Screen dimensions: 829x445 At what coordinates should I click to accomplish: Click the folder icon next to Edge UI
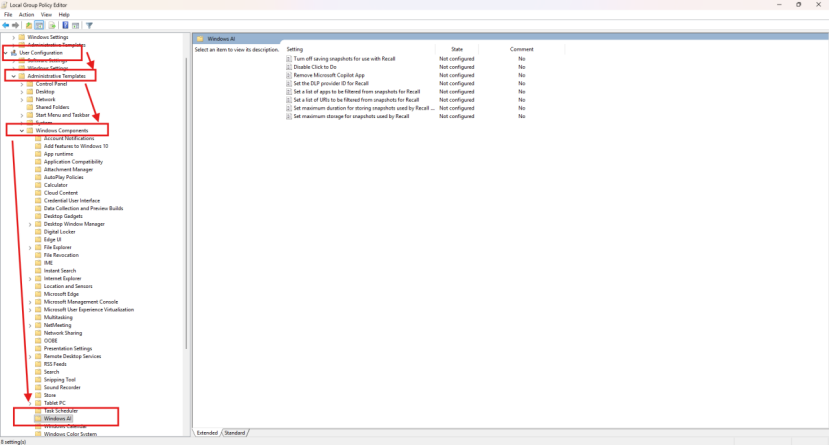pos(38,239)
